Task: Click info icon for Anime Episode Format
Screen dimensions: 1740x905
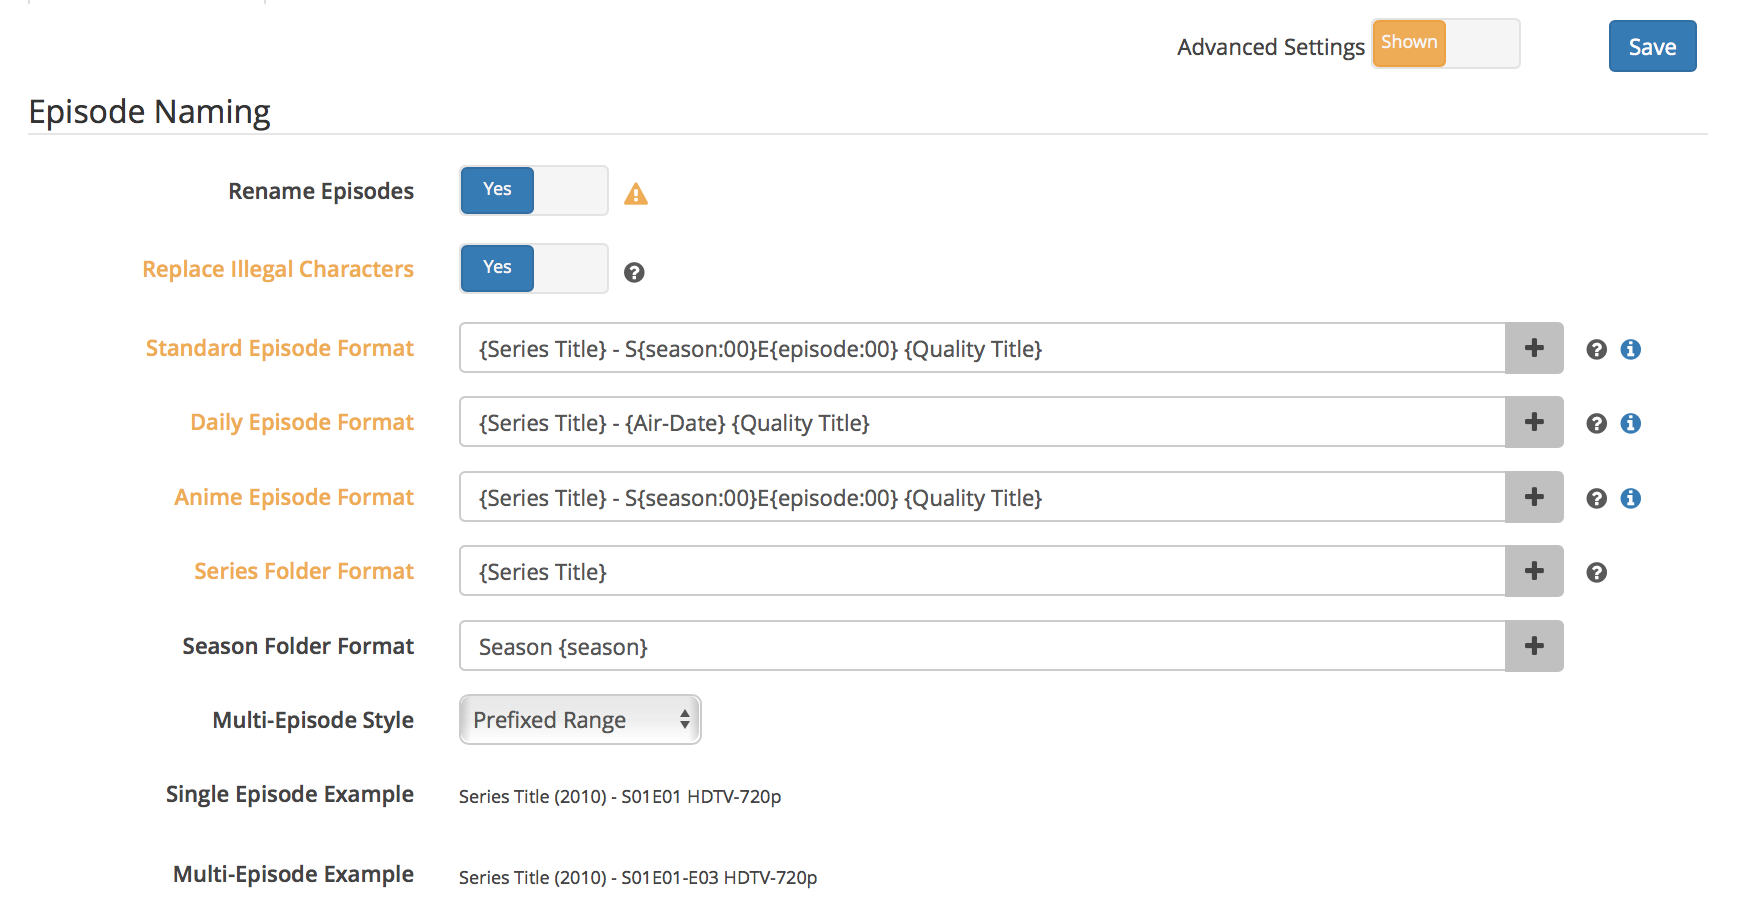Action: coord(1631,498)
